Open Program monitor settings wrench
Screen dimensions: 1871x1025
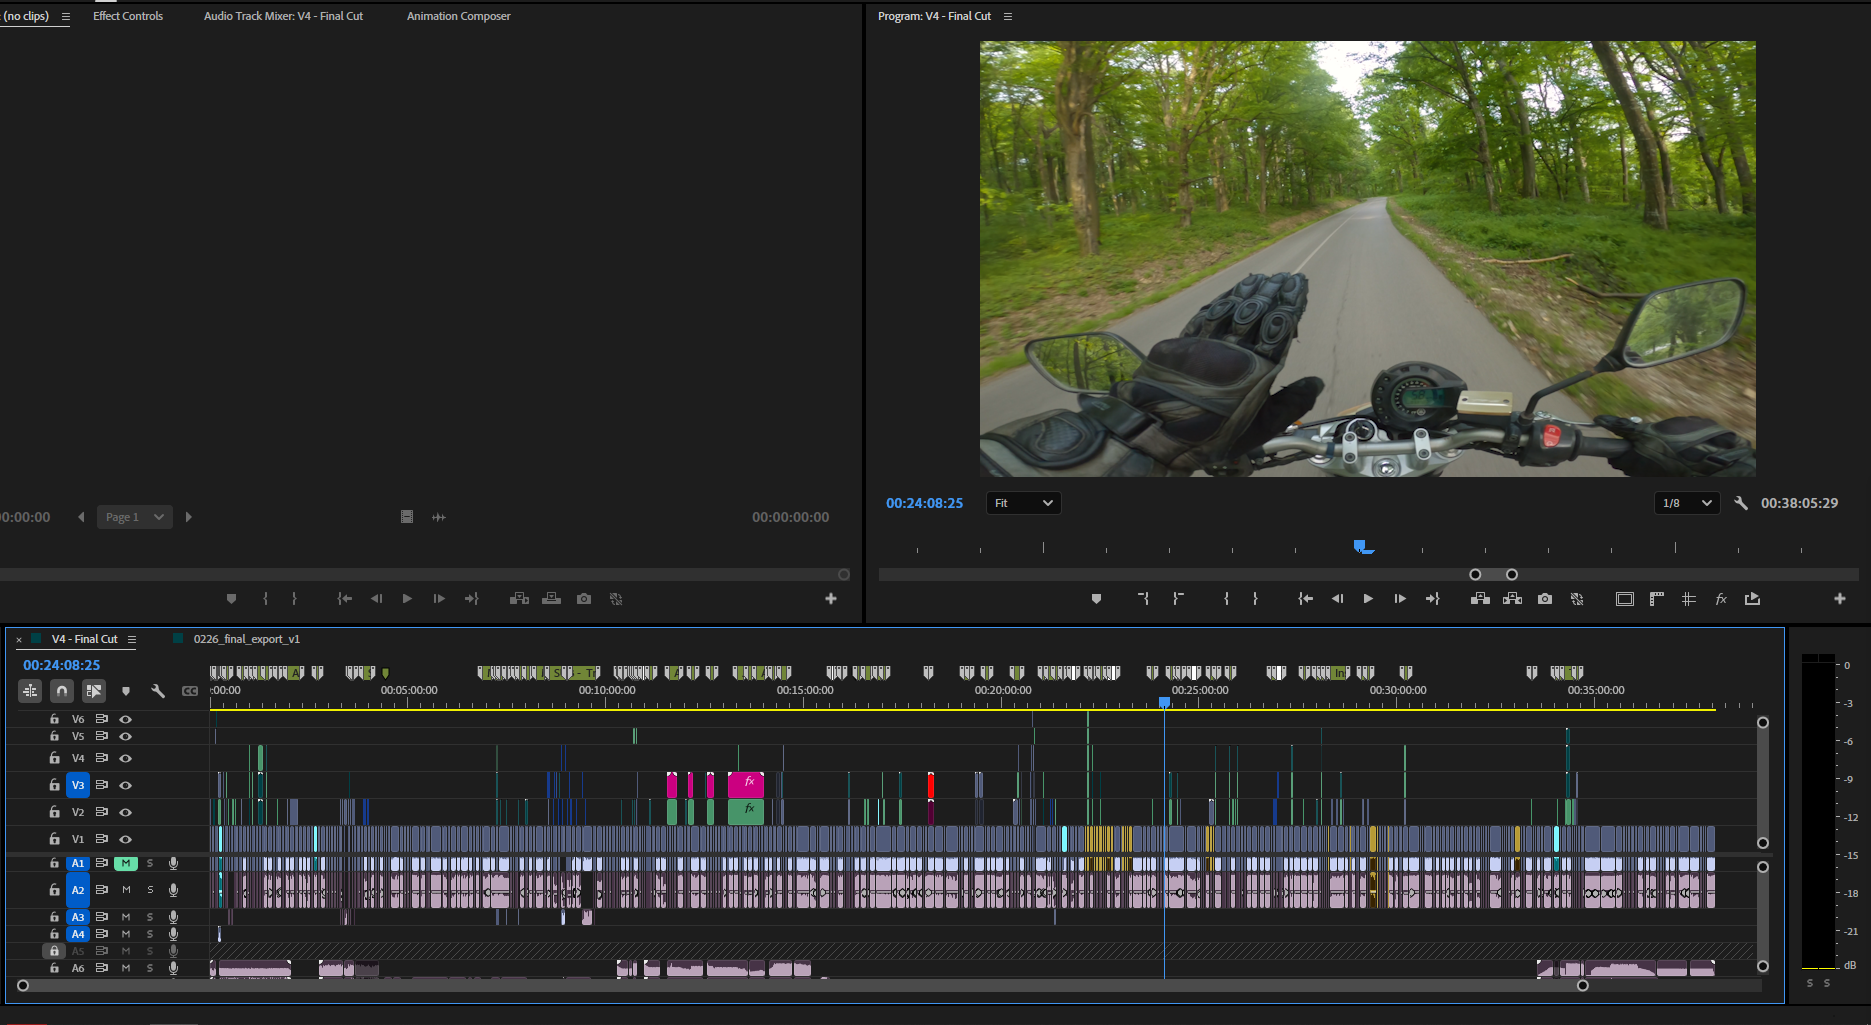coord(1741,503)
